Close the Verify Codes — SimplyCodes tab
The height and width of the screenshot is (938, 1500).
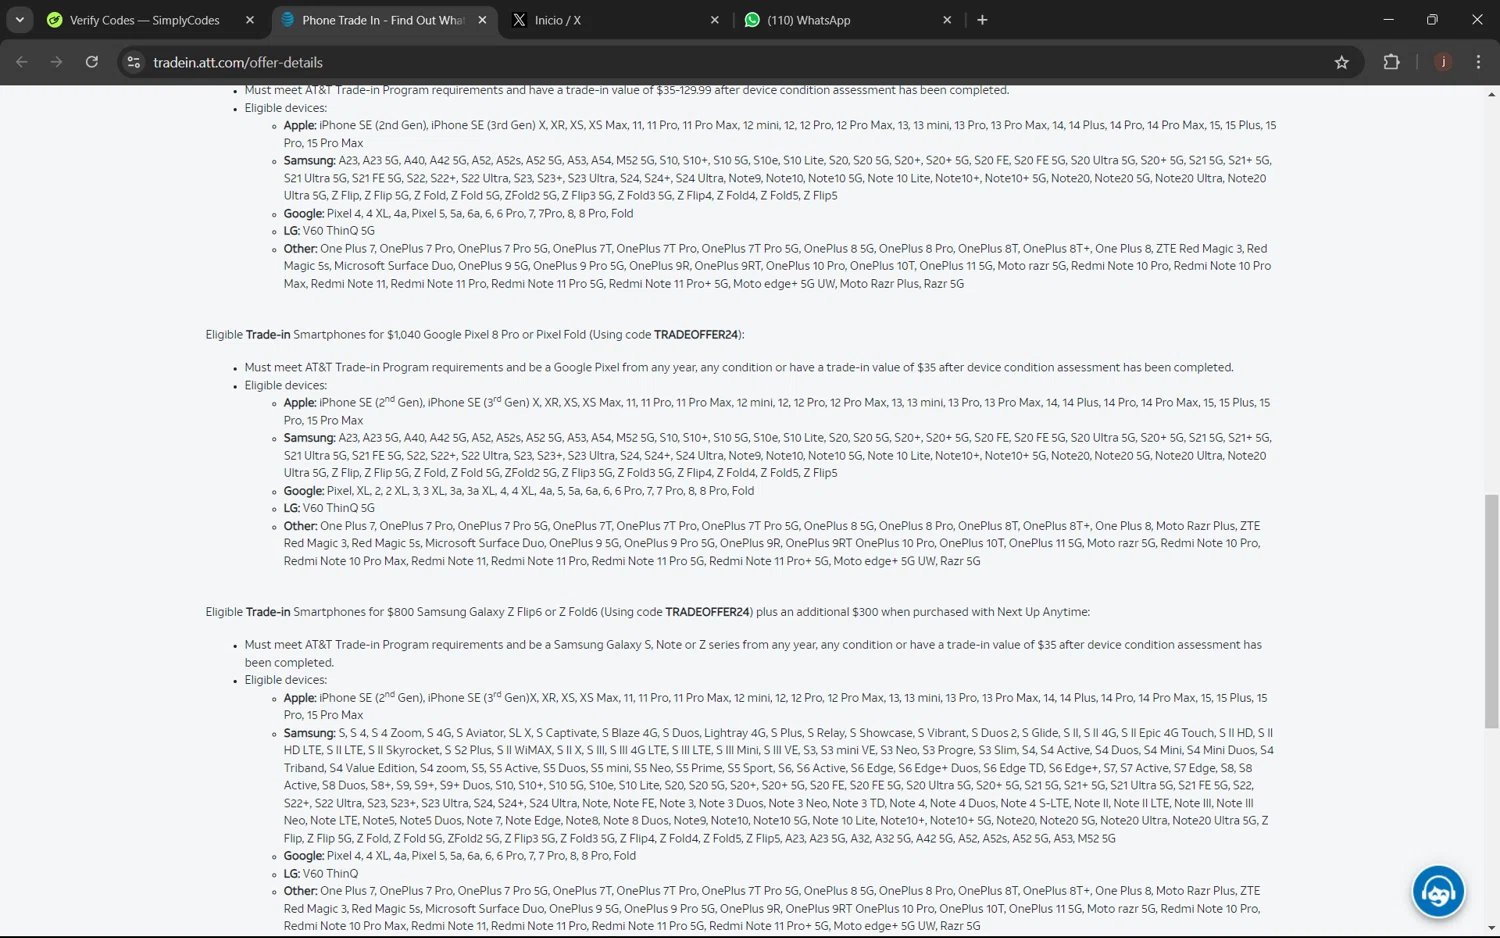(250, 20)
